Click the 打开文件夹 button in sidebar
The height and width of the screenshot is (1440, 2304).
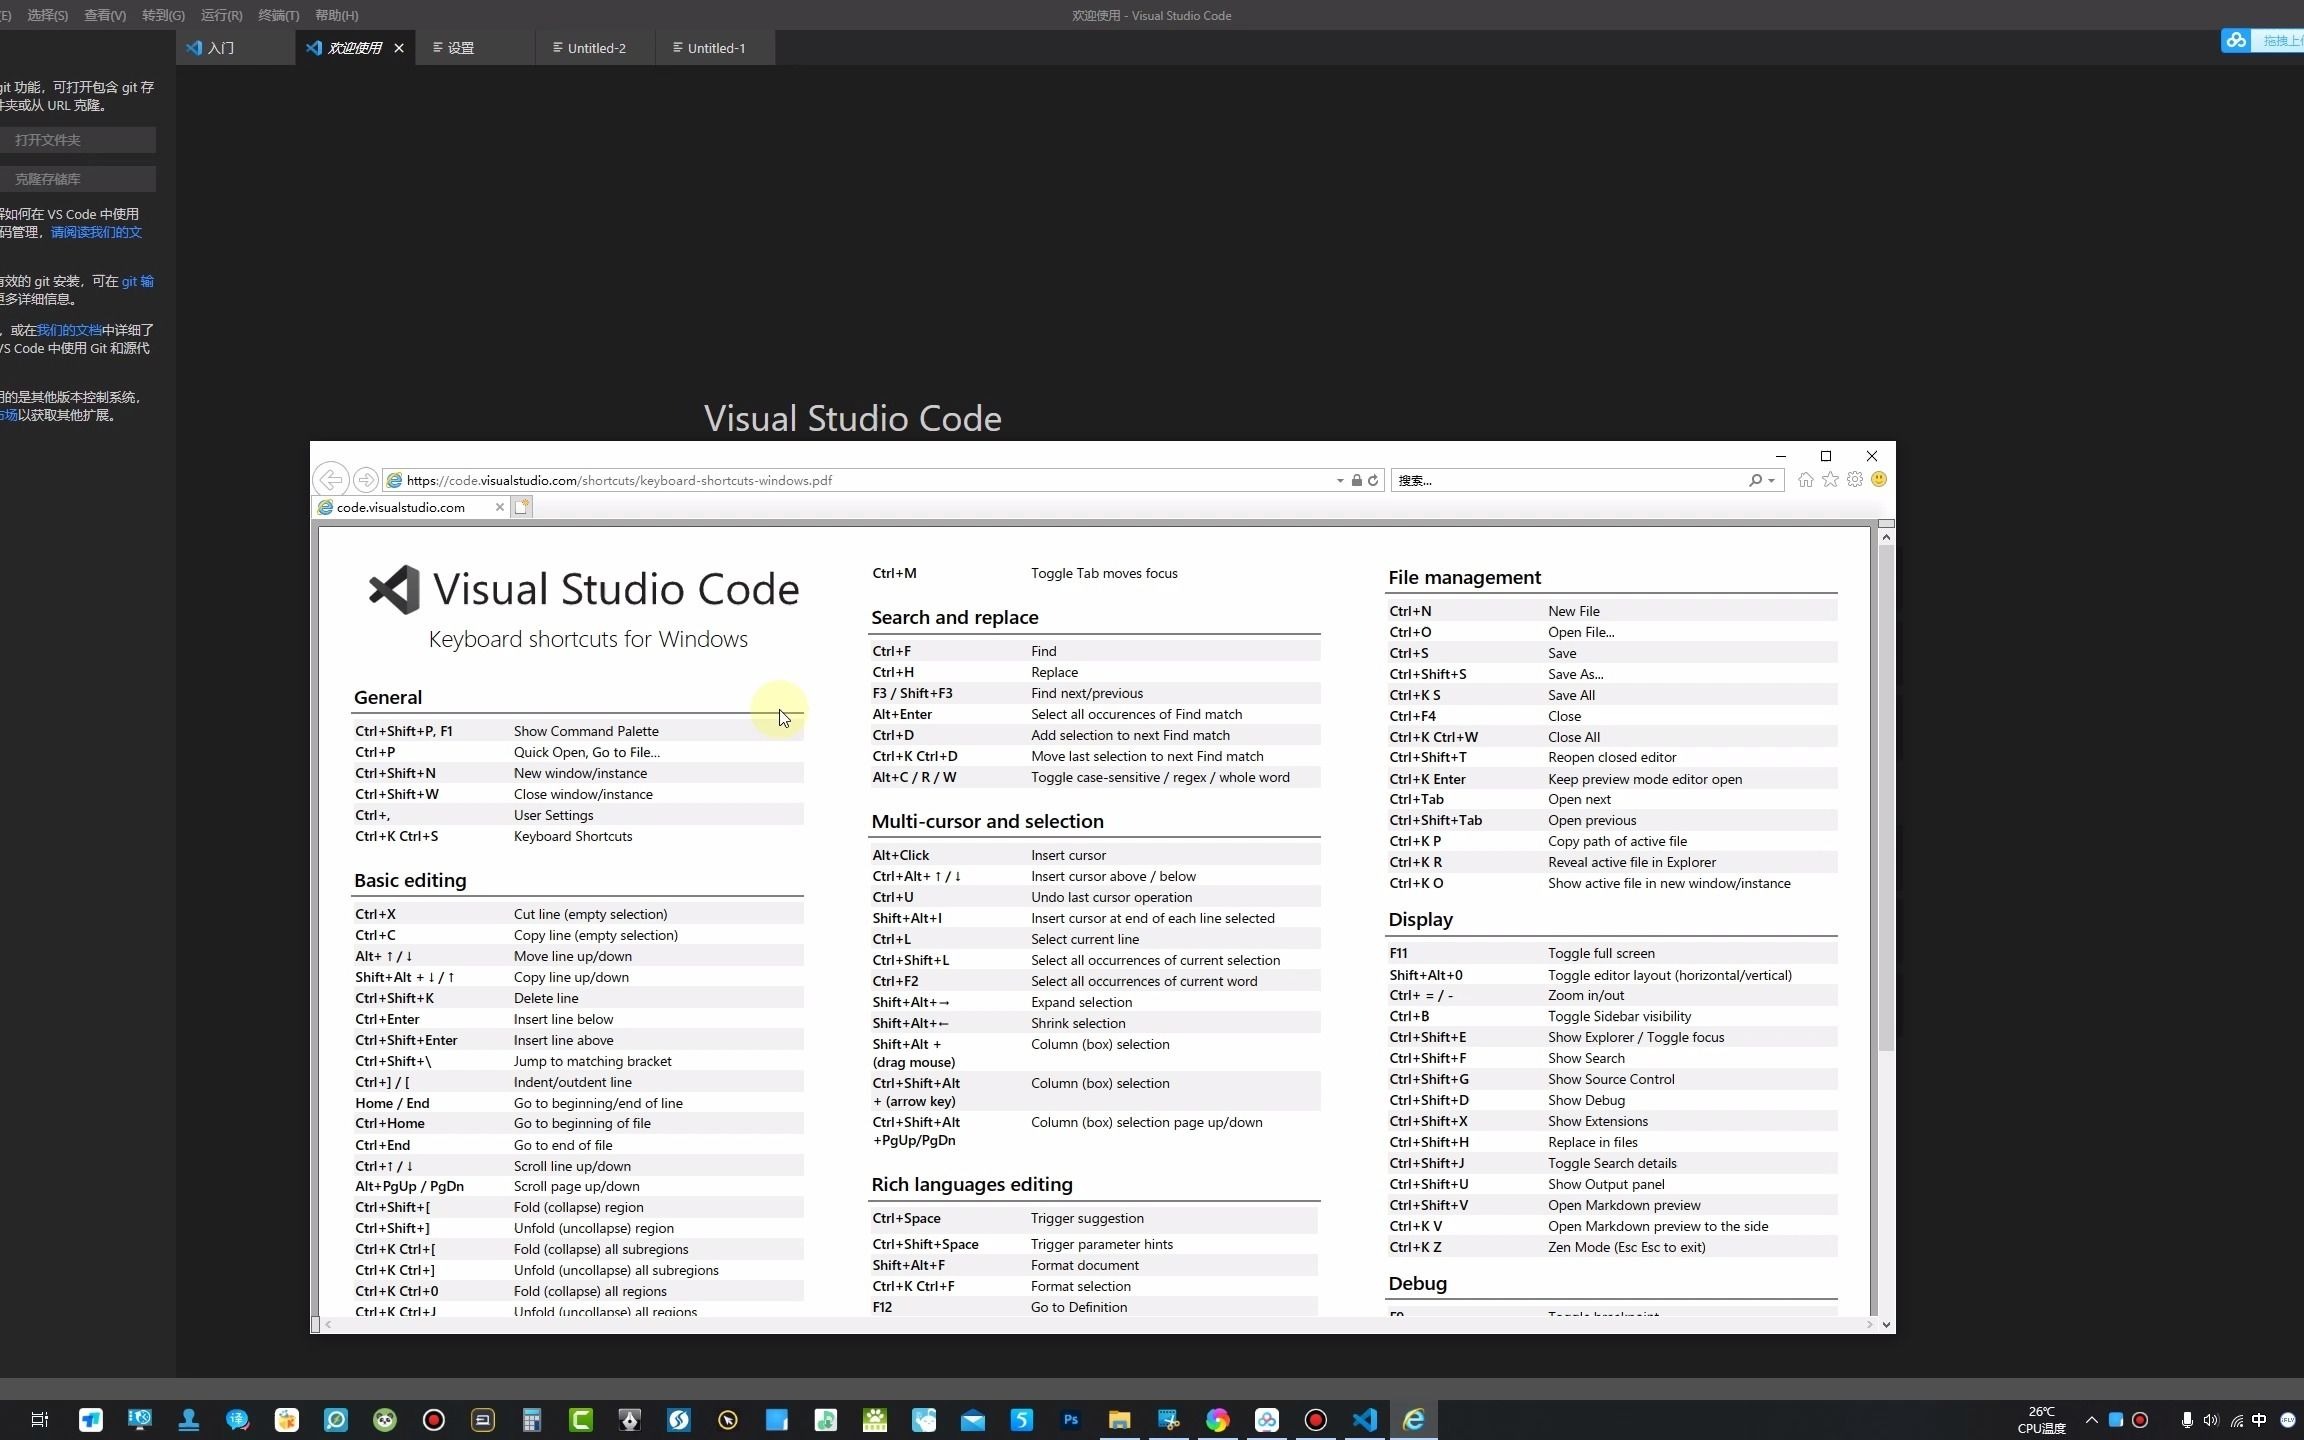pos(77,140)
